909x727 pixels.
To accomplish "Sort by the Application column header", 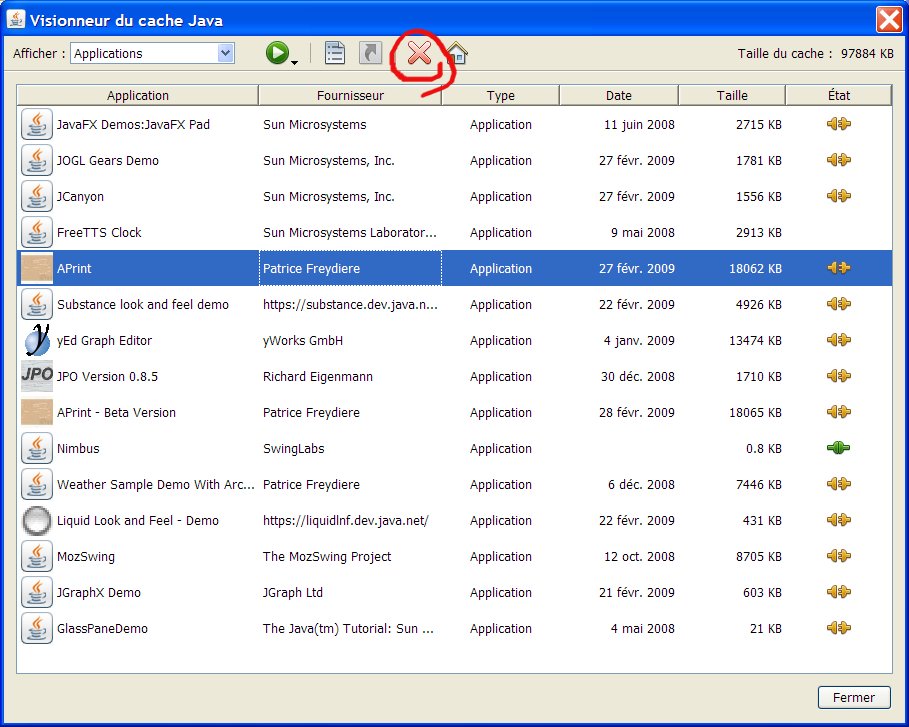I will pyautogui.click(x=137, y=95).
